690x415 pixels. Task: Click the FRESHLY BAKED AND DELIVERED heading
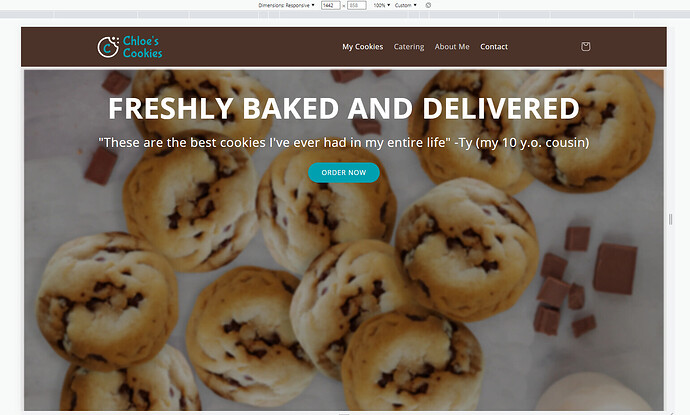point(344,108)
